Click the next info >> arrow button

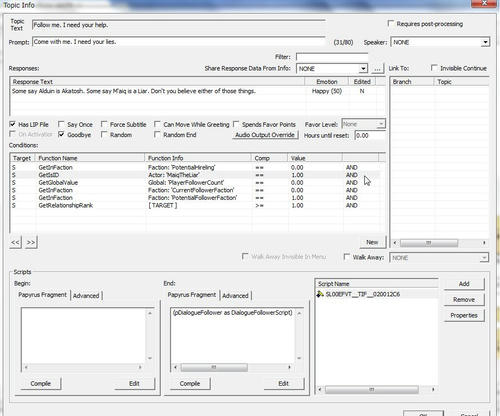tap(31, 242)
